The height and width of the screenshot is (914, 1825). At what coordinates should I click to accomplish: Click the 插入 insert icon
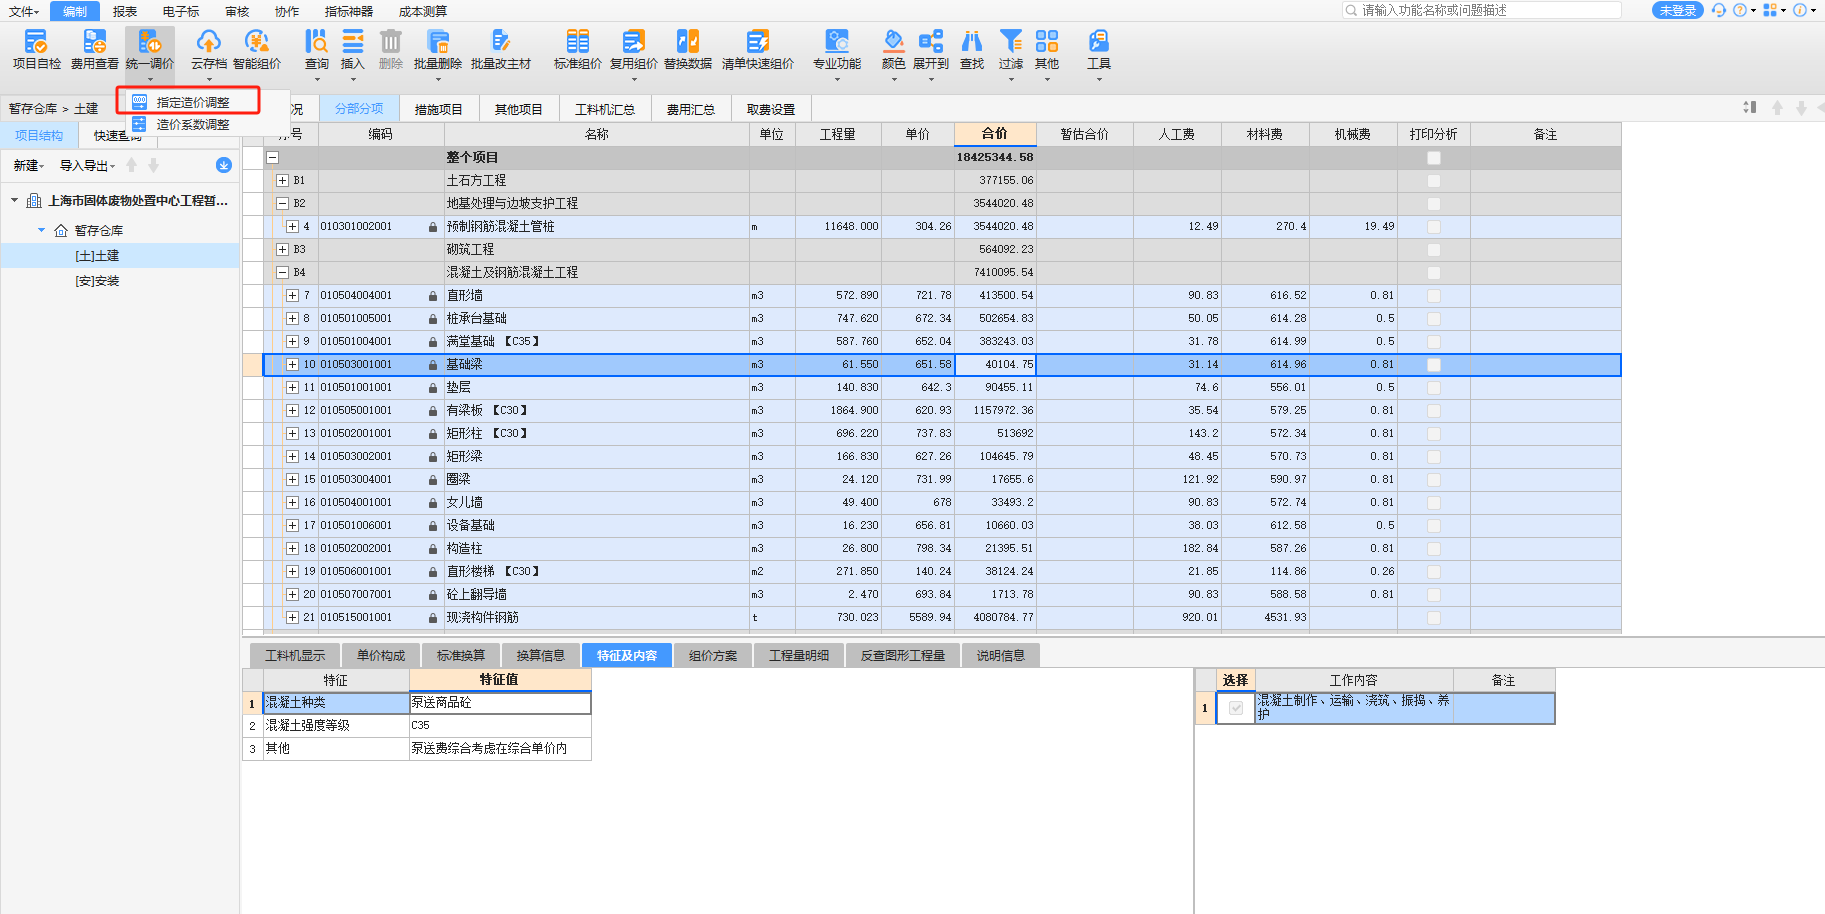pyautogui.click(x=353, y=41)
